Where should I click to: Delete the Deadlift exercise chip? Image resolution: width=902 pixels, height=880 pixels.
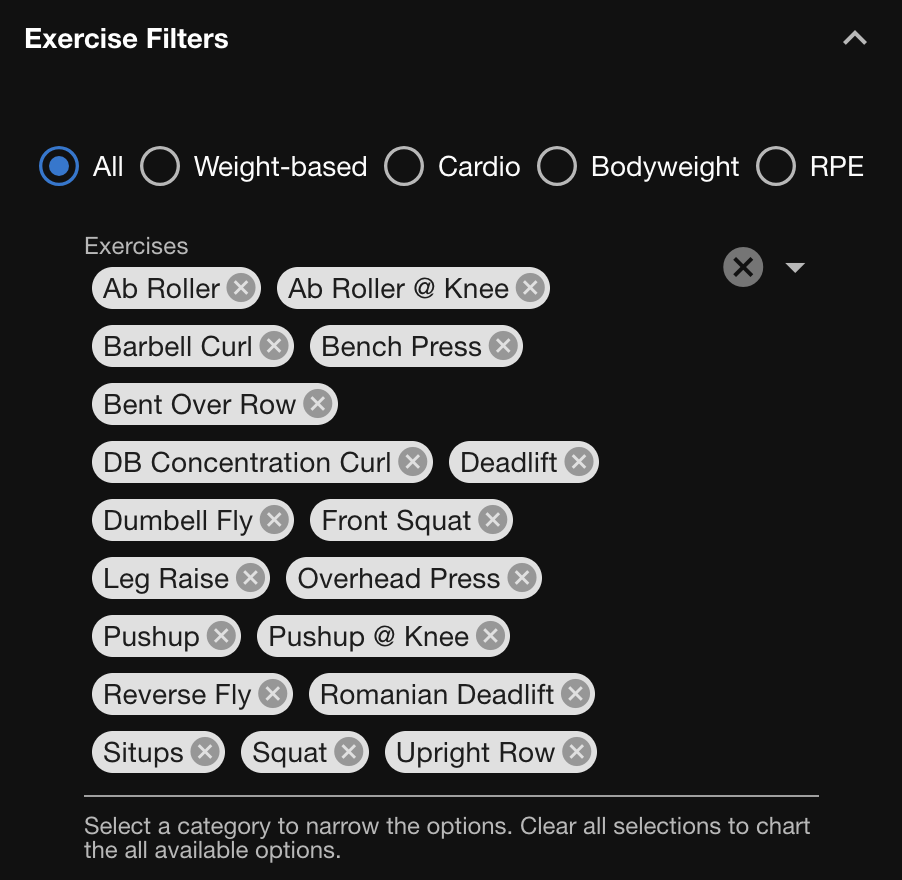coord(578,462)
